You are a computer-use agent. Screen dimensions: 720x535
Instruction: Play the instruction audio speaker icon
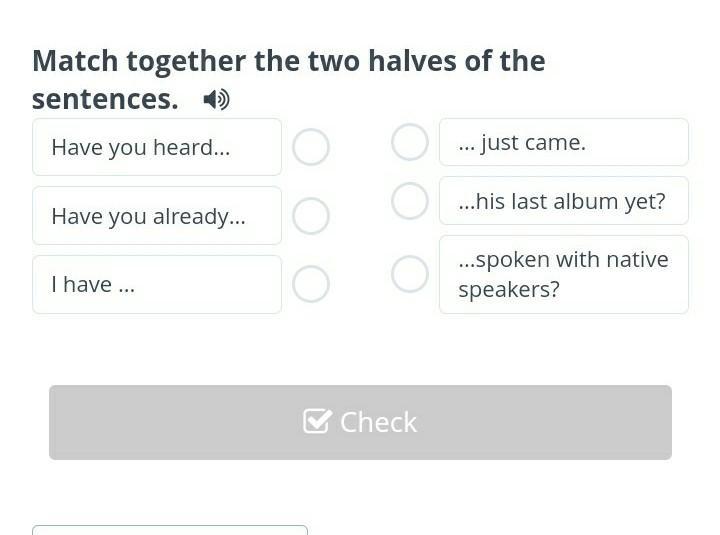(216, 99)
